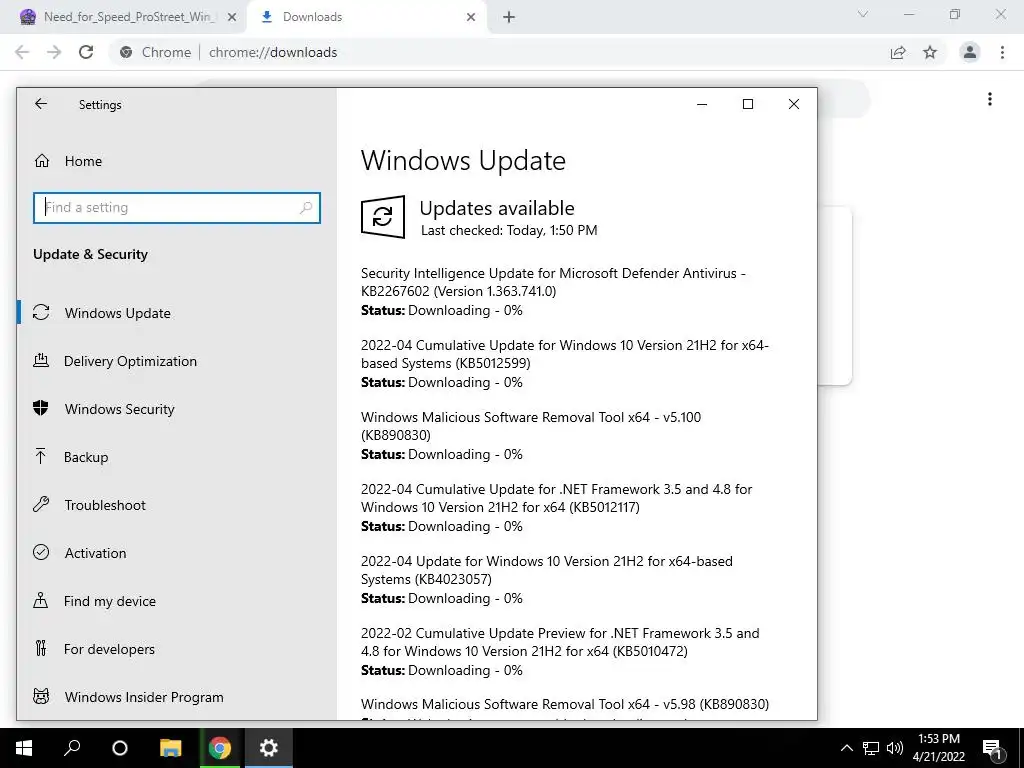Open the Windows Start menu
The image size is (1024, 768).
tap(24, 748)
